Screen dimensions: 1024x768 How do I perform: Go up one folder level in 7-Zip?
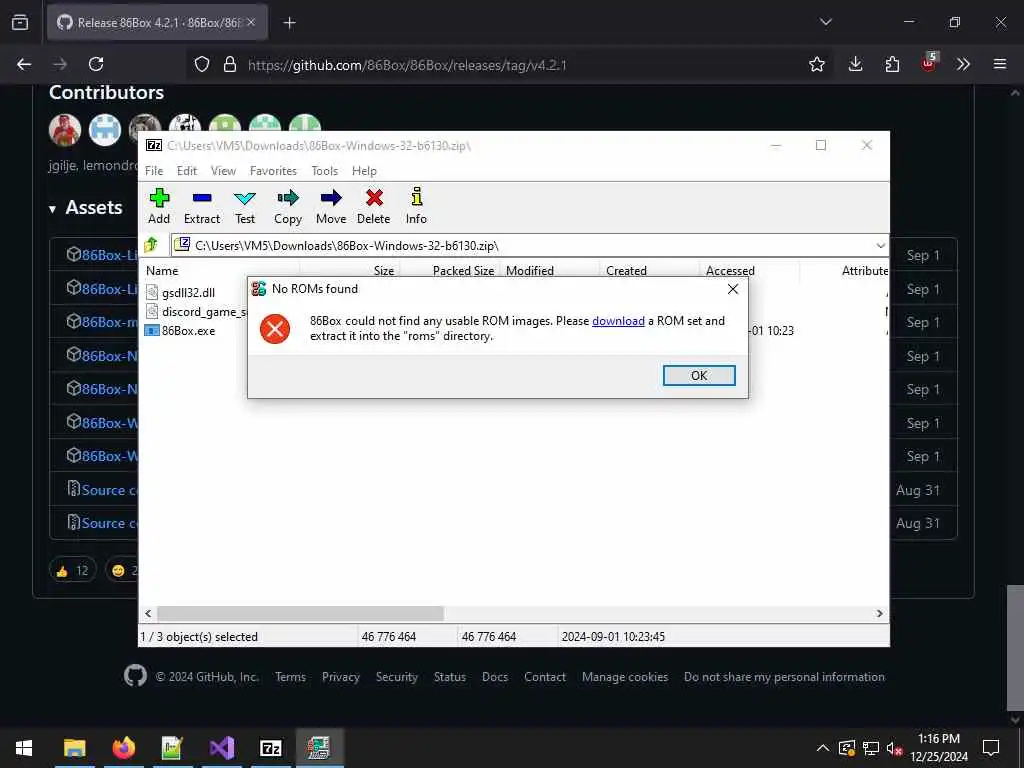tap(152, 245)
